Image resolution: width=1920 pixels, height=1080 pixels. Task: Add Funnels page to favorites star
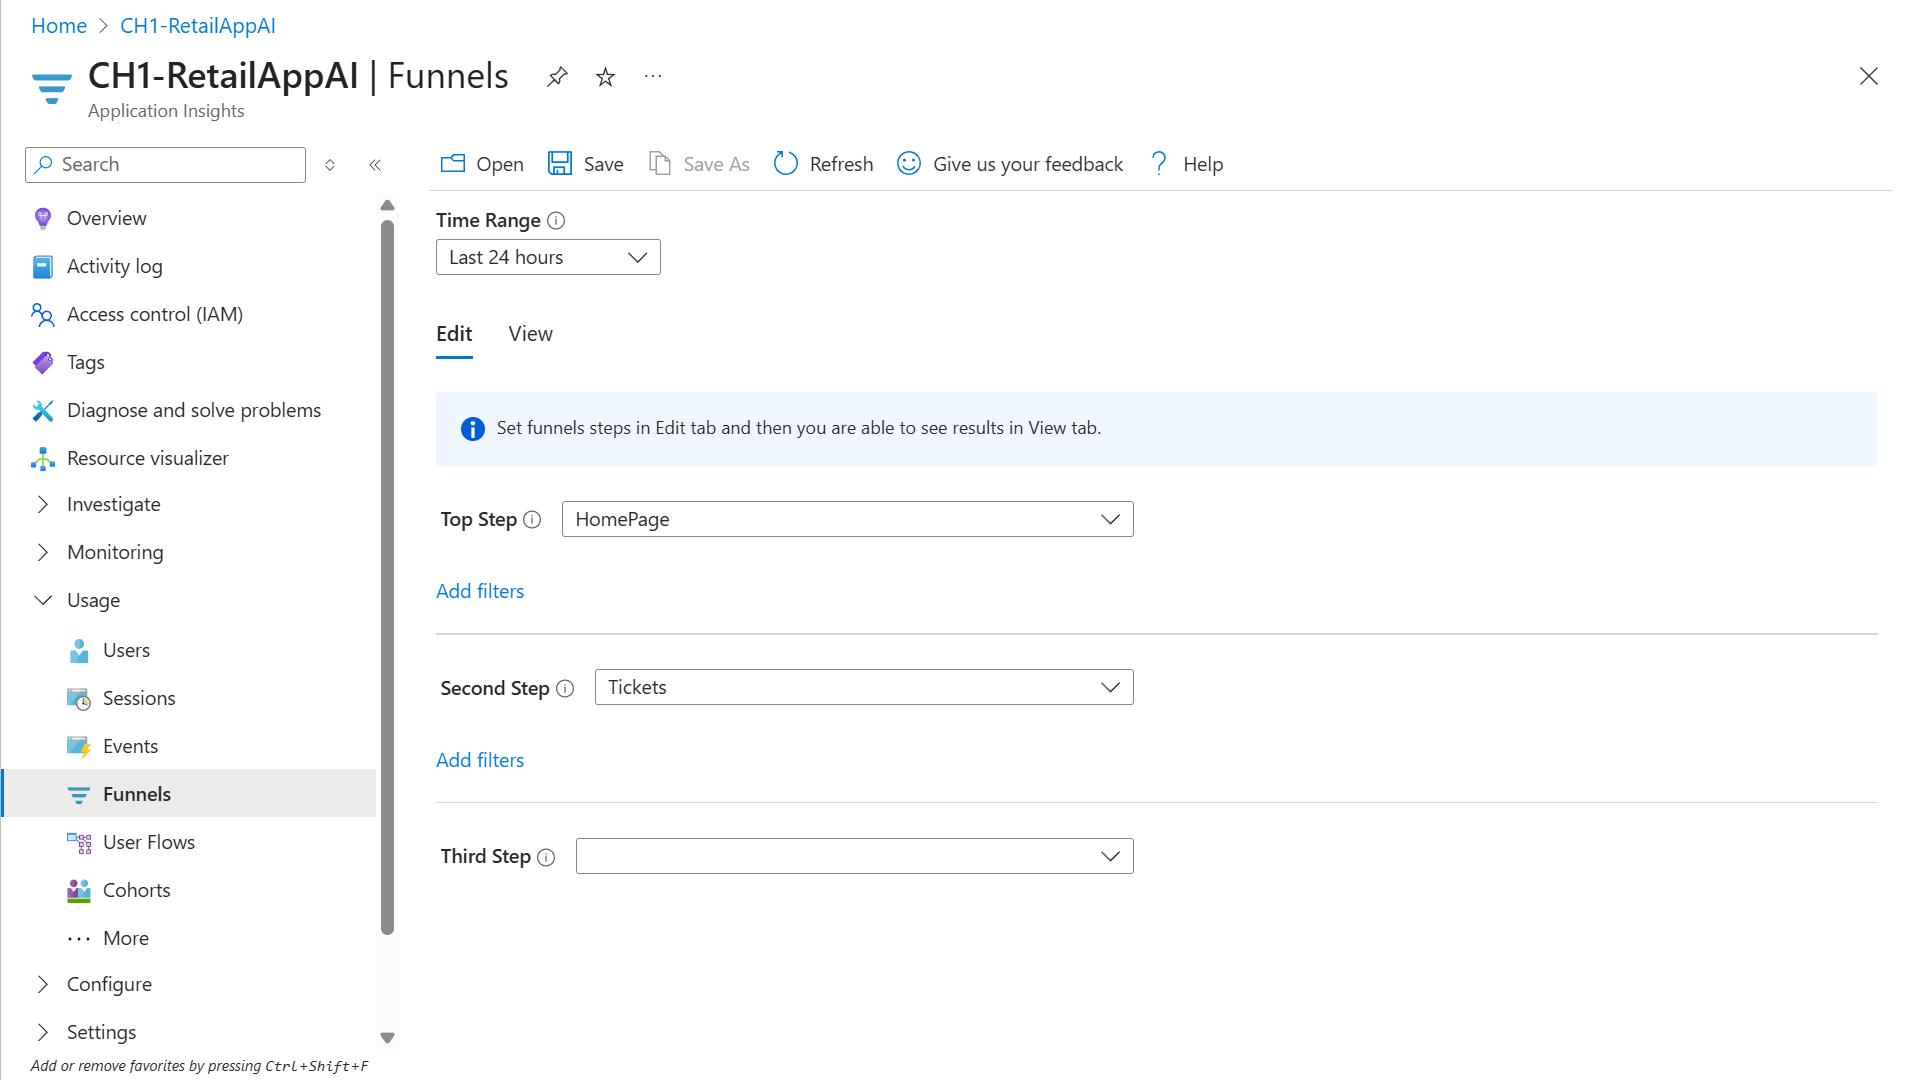pyautogui.click(x=605, y=77)
